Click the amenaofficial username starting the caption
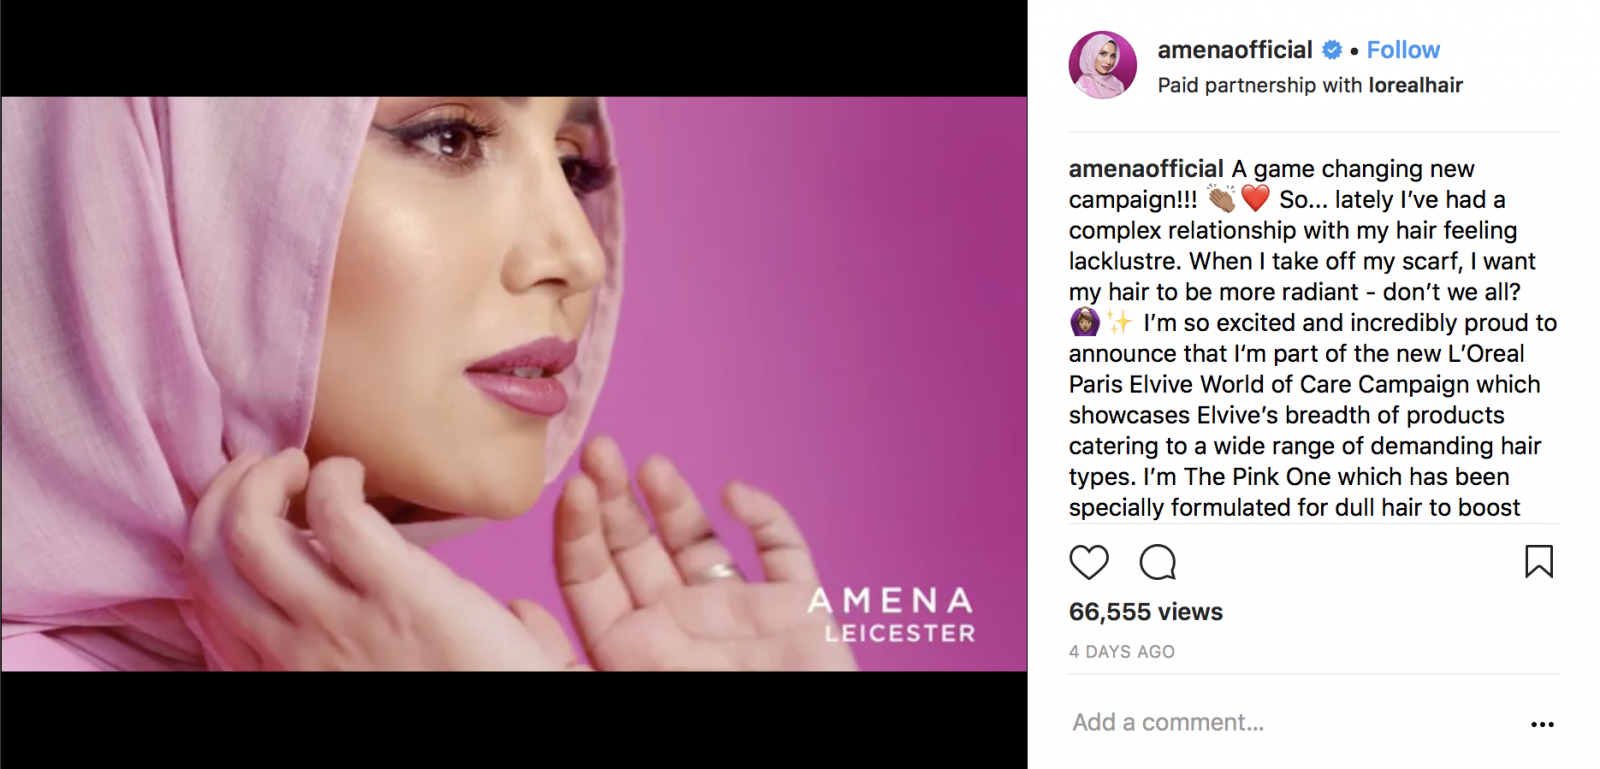The height and width of the screenshot is (769, 1600). (x=1146, y=169)
